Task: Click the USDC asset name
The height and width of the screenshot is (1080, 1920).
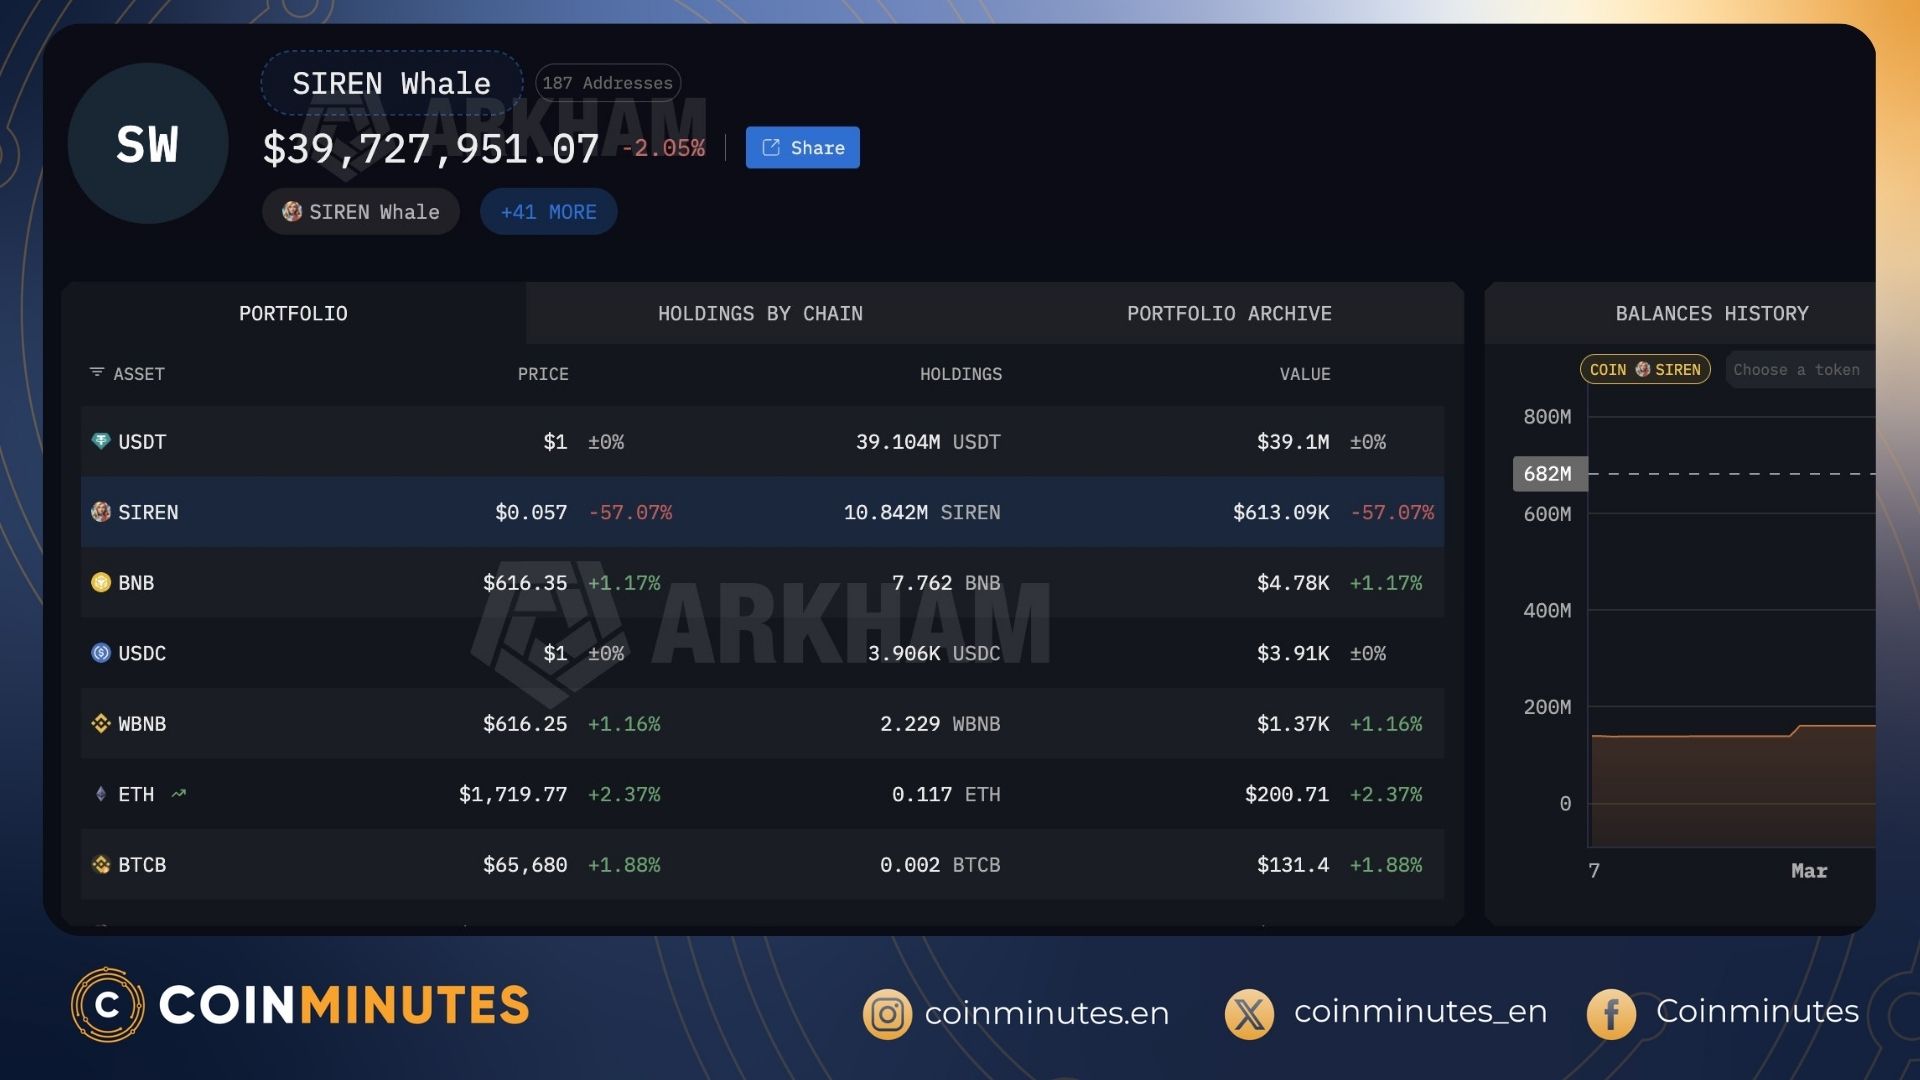Action: [142, 653]
